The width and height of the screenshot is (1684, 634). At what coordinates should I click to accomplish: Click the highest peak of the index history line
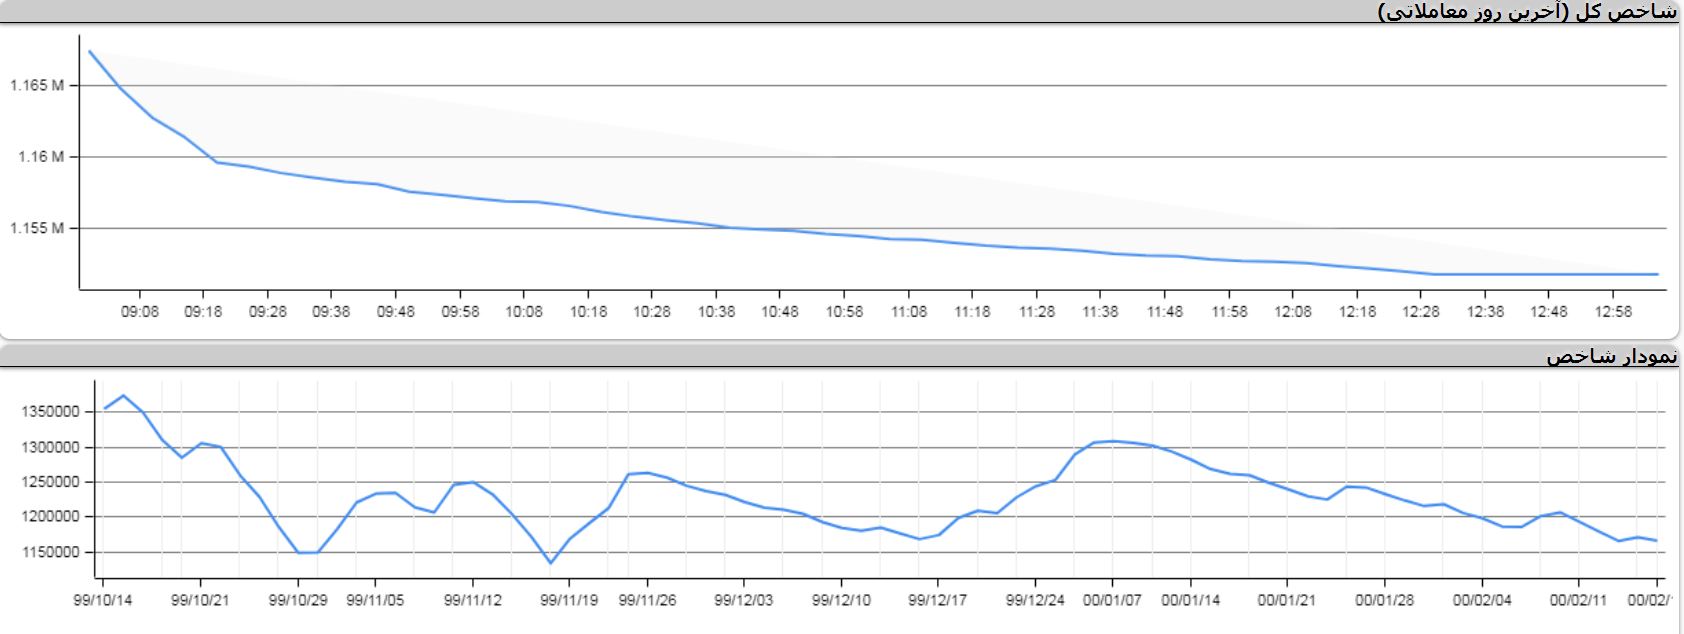click(x=123, y=396)
